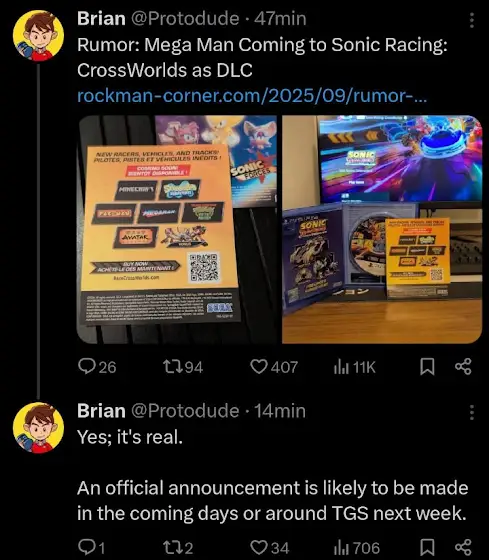The width and height of the screenshot is (489, 560).
Task: Open @Protodude handle on first tweet
Action: click(x=185, y=19)
